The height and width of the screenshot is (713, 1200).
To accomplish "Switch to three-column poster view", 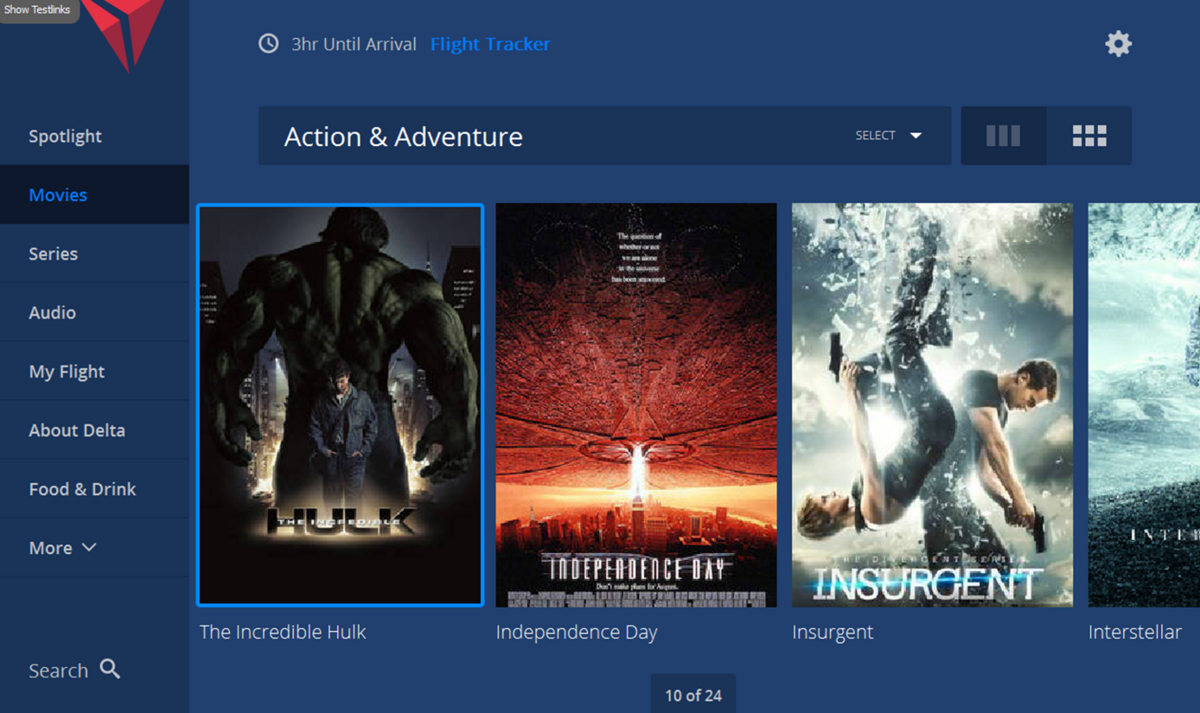I will [x=1003, y=136].
